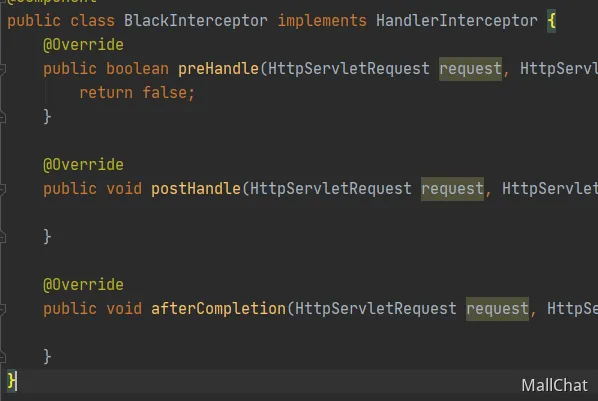
Task: Click fold-end marker after preHandle closing brace
Action: (x=2, y=117)
